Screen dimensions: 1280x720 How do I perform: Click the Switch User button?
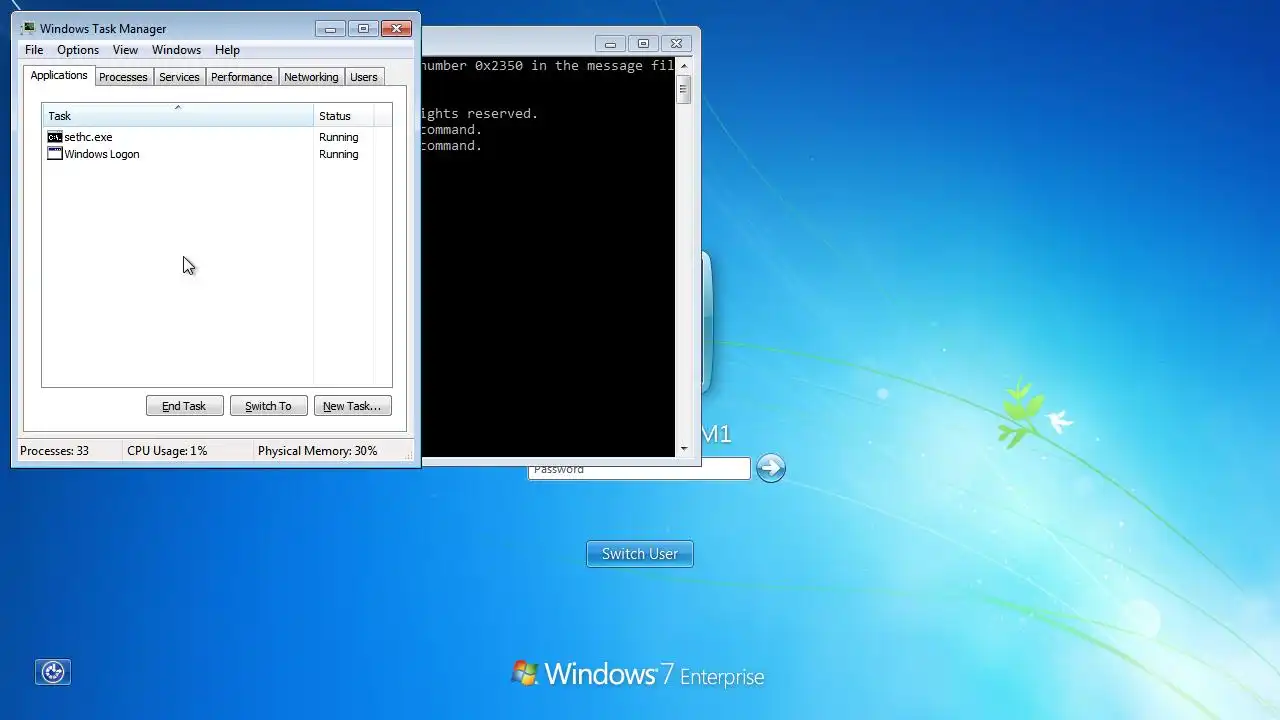tap(640, 554)
